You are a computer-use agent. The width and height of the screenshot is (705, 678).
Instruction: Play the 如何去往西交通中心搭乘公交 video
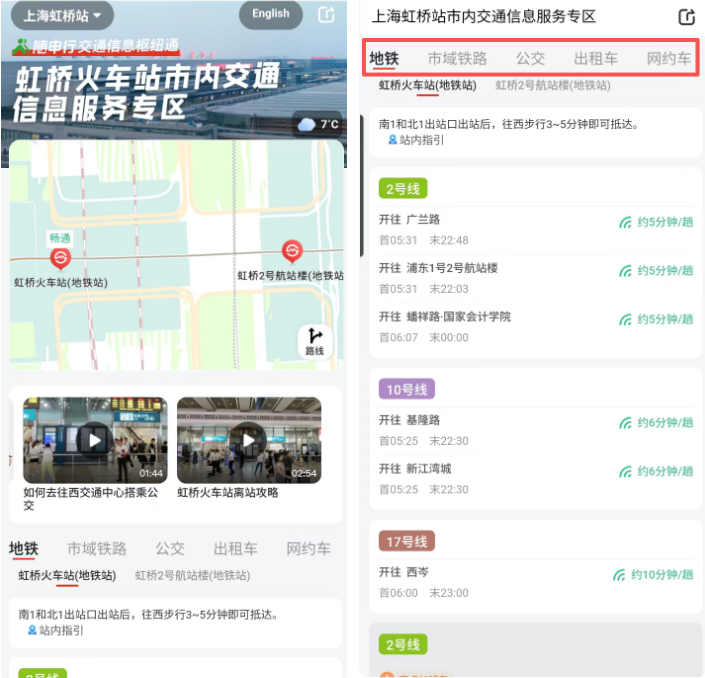[95, 440]
